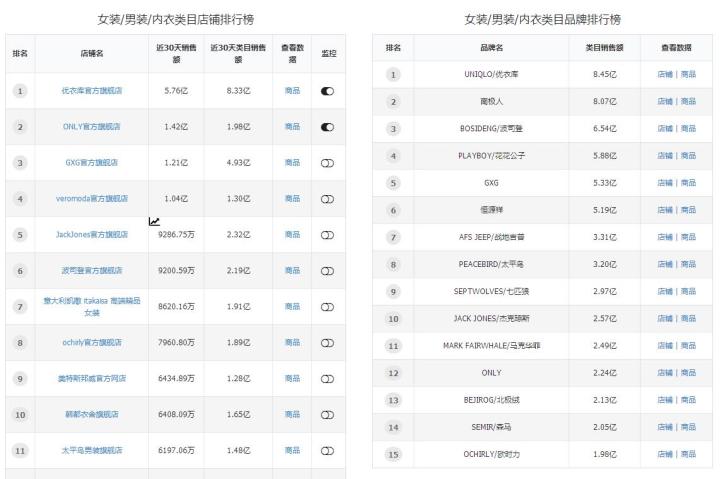Enable monitoring for 波司登官方旗舰店
The width and height of the screenshot is (720, 479).
point(327,271)
